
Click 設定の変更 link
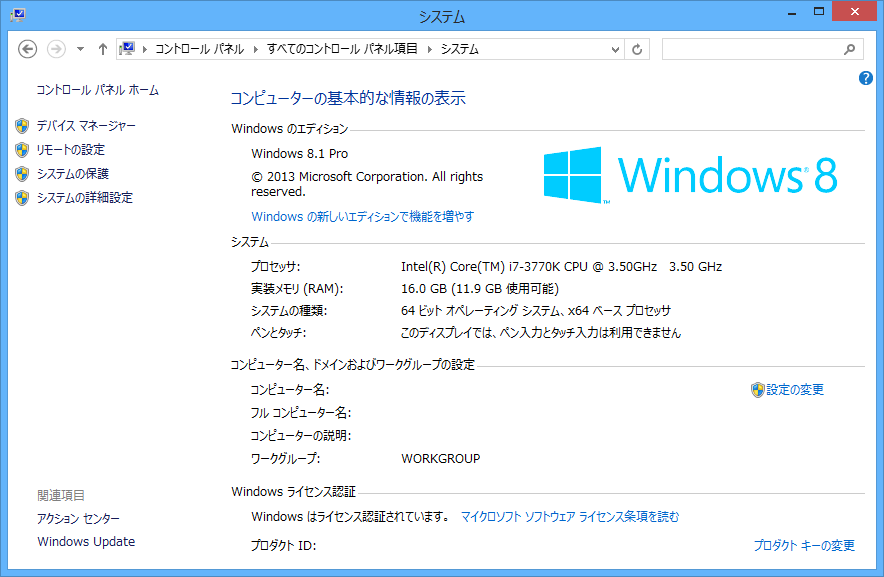[795, 390]
